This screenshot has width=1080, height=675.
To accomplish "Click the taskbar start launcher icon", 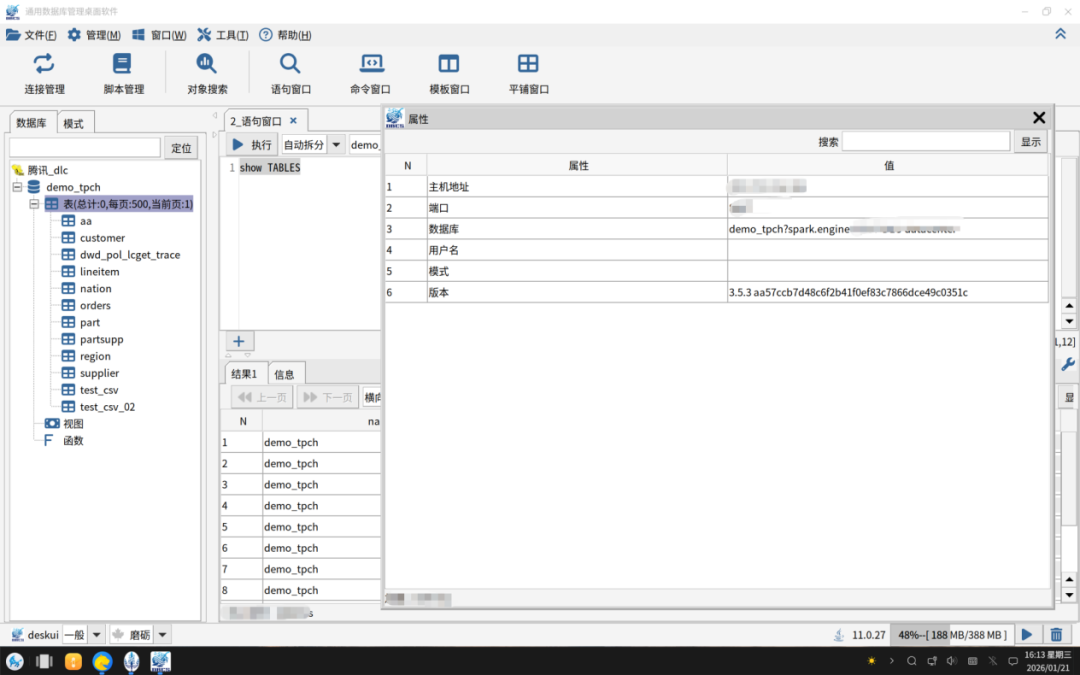I will point(14,661).
